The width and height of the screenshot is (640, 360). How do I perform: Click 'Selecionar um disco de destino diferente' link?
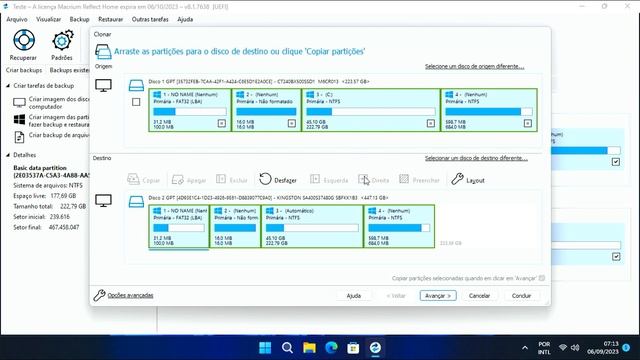[476, 158]
